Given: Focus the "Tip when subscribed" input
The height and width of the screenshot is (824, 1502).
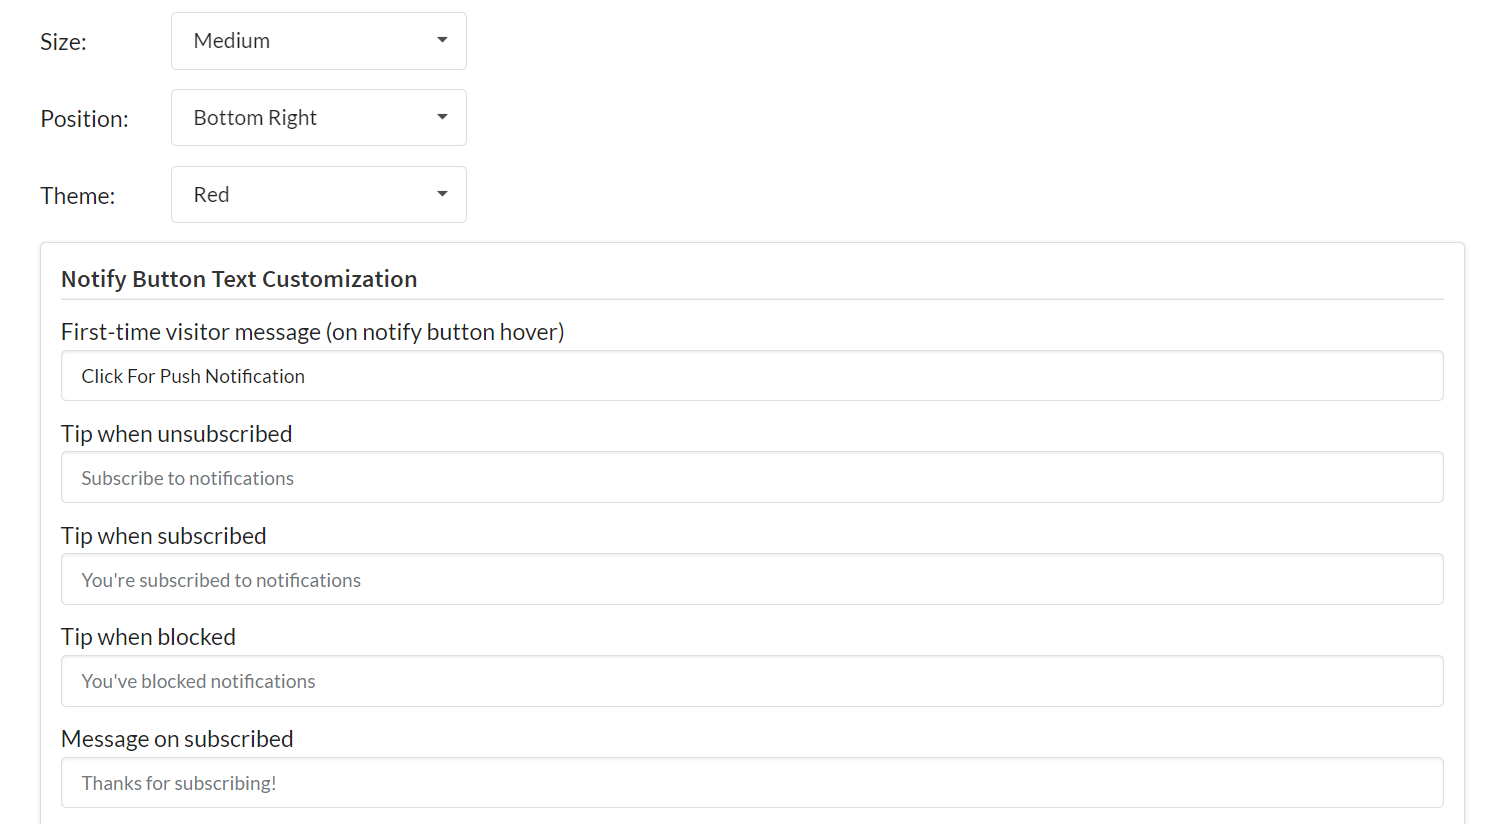Looking at the screenshot, I should coord(751,579).
